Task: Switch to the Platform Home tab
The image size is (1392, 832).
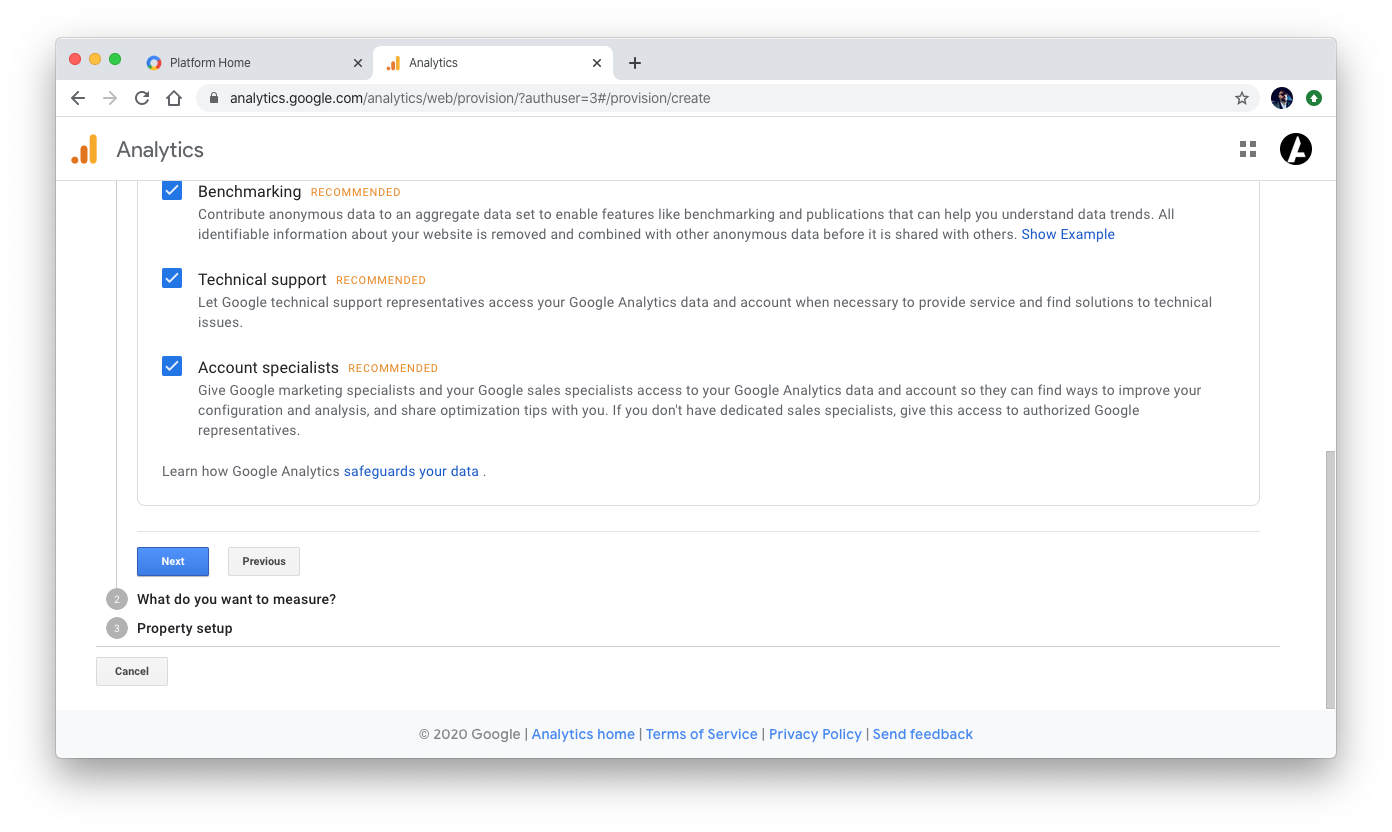Action: (x=254, y=62)
